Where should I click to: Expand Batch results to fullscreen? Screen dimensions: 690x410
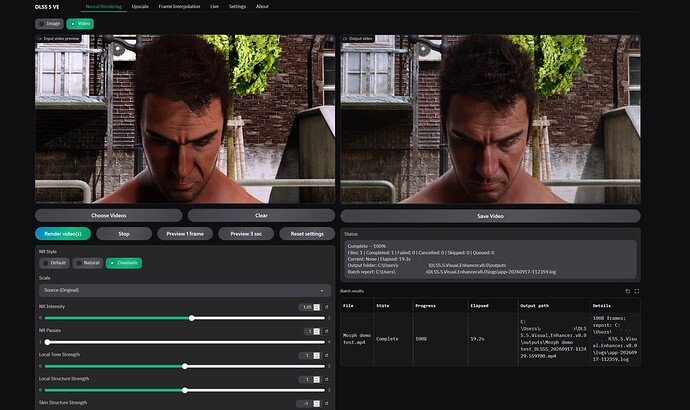(x=637, y=291)
